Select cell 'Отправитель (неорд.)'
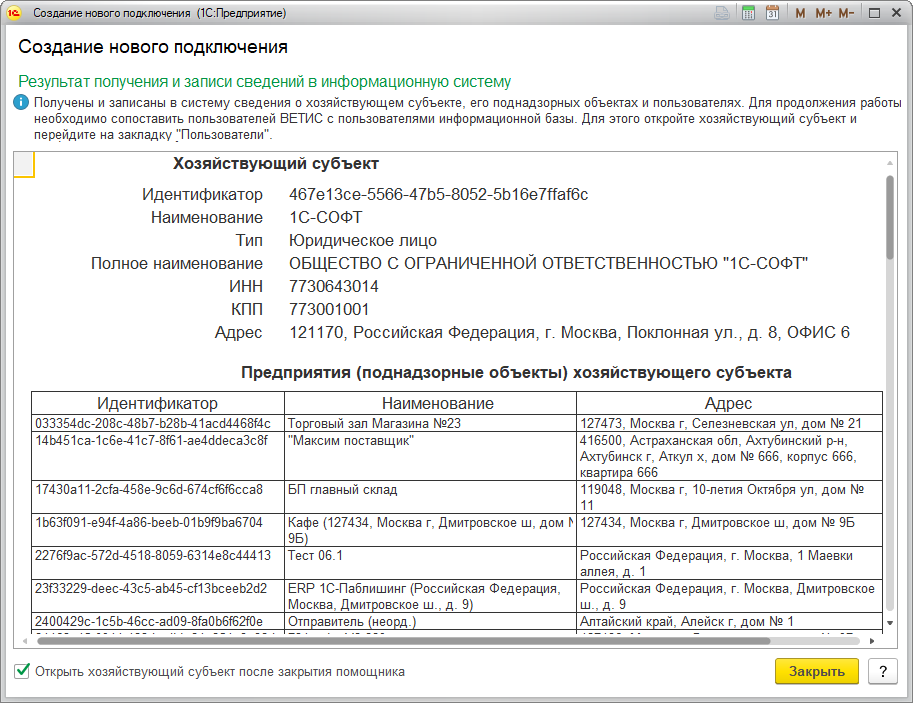The width and height of the screenshot is (913, 703). (x=430, y=621)
